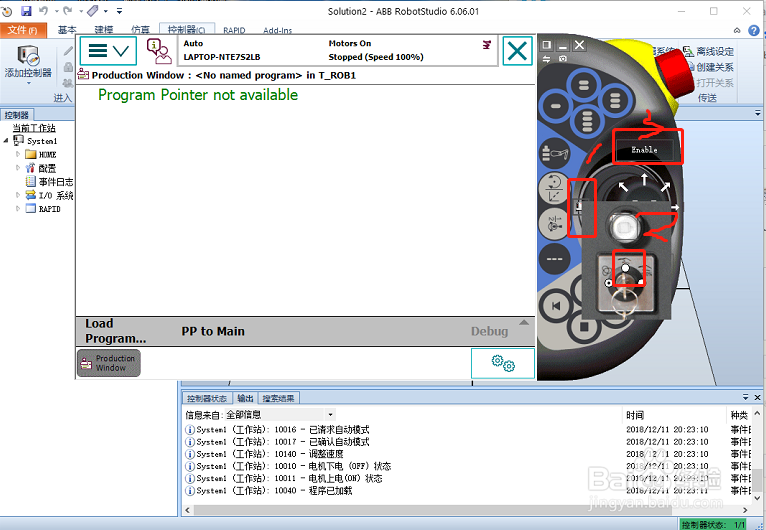766x530 pixels.
Task: Open RobotStudio help question mark
Action: 754,31
